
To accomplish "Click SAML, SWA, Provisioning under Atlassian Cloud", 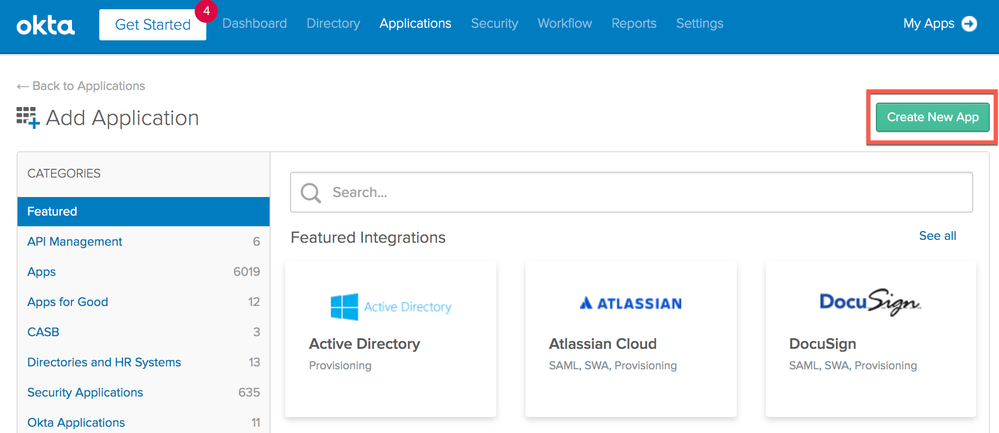I will coord(612,366).
